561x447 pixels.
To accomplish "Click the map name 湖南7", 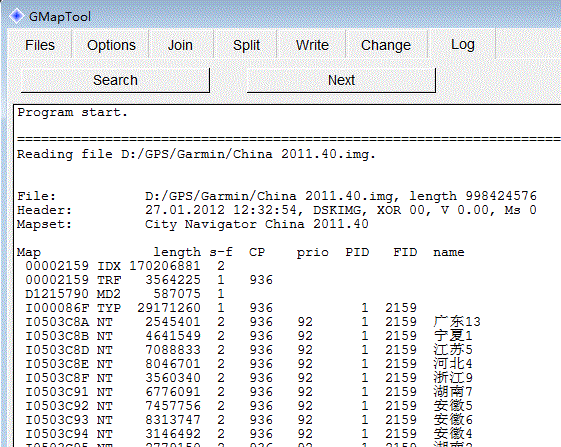I will pos(453,392).
